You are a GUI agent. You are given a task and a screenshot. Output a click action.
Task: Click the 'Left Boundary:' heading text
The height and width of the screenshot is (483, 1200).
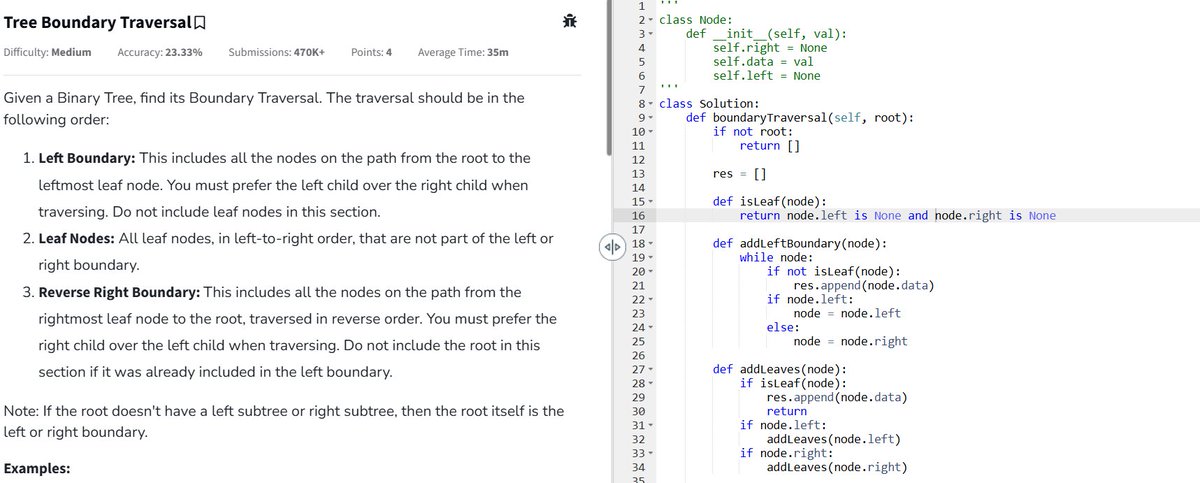pyautogui.click(x=87, y=158)
